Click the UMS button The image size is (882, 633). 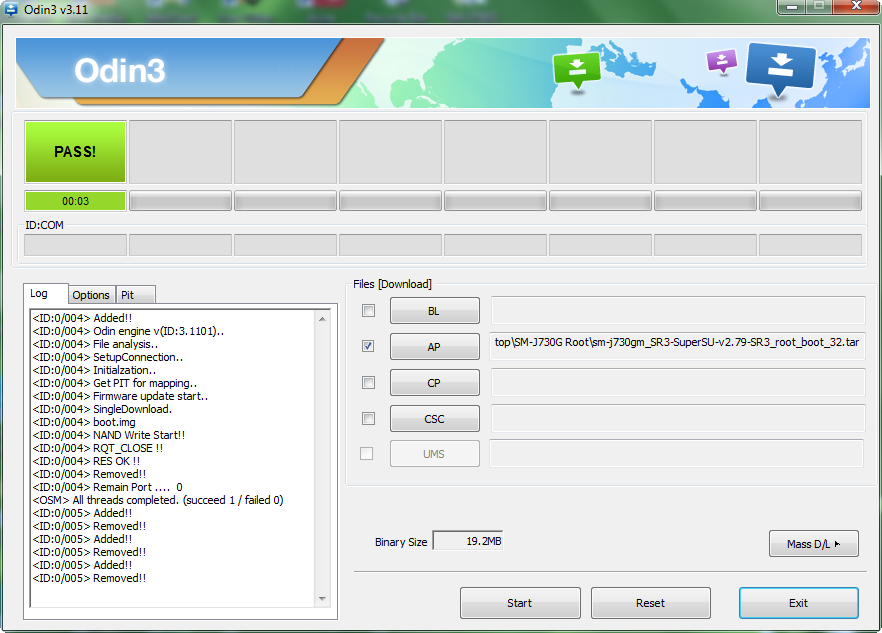435,454
